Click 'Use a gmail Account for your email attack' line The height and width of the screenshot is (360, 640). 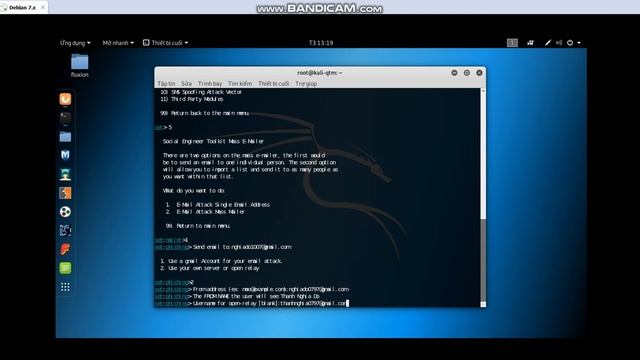(221, 261)
